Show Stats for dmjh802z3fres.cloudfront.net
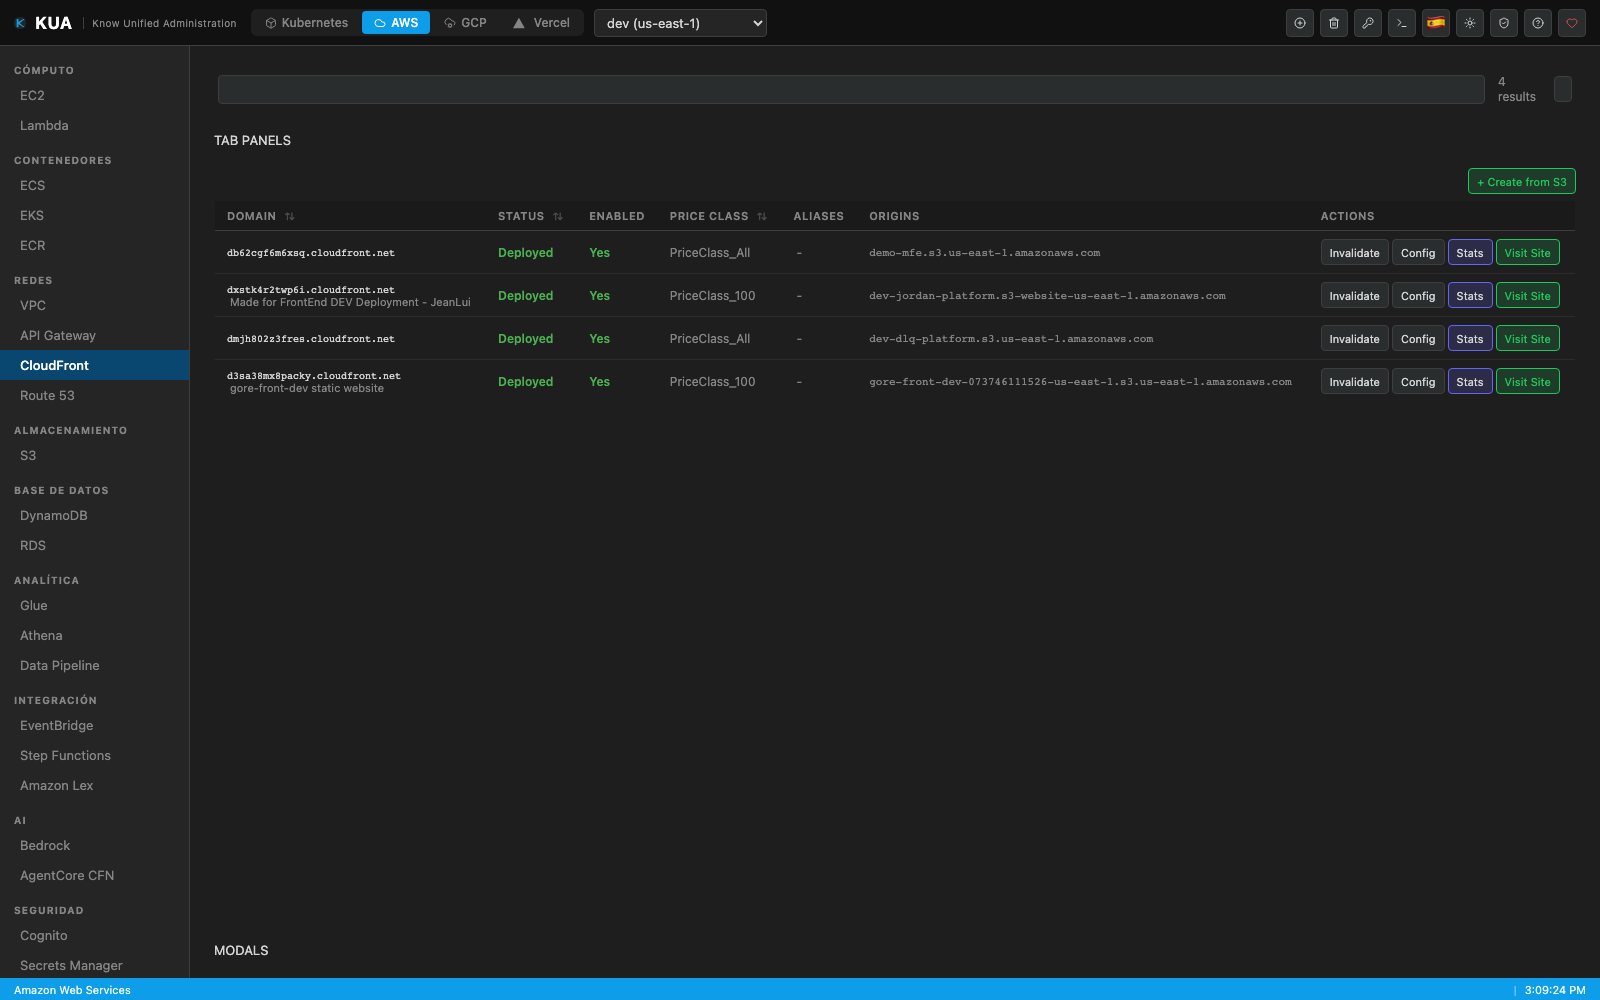This screenshot has width=1600, height=1000. pos(1470,339)
